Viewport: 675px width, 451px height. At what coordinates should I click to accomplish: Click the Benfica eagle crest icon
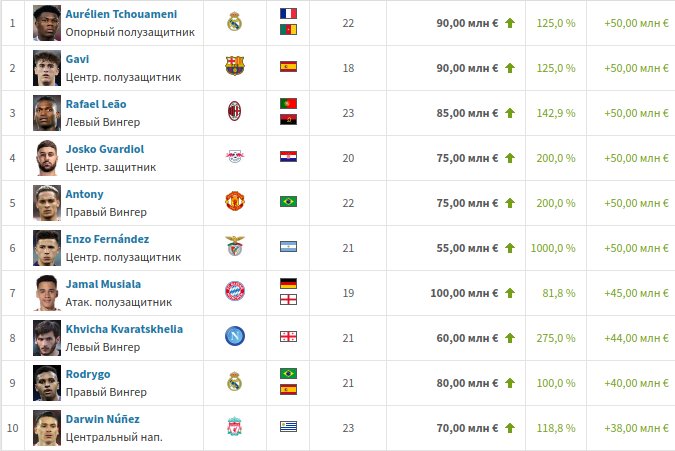pyautogui.click(x=235, y=246)
